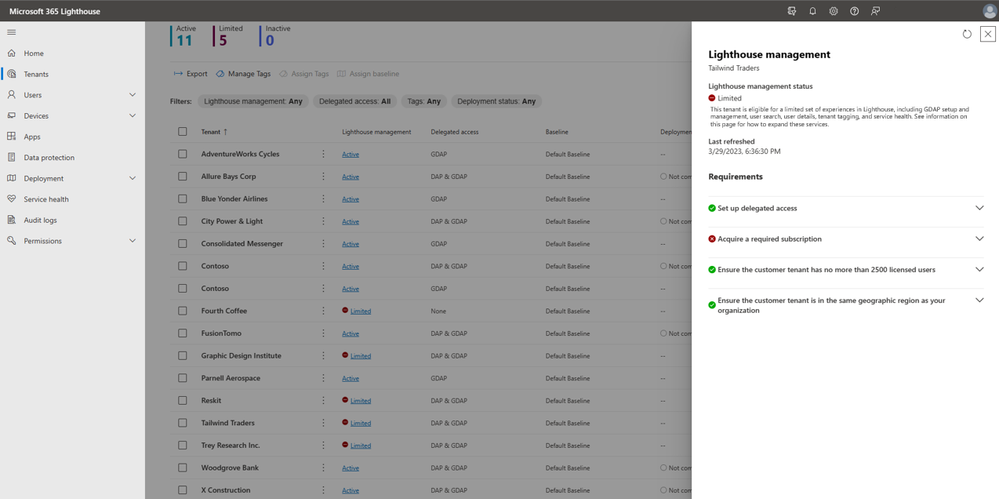Sort by the Tenant column arrow
999x499 pixels.
tap(225, 132)
